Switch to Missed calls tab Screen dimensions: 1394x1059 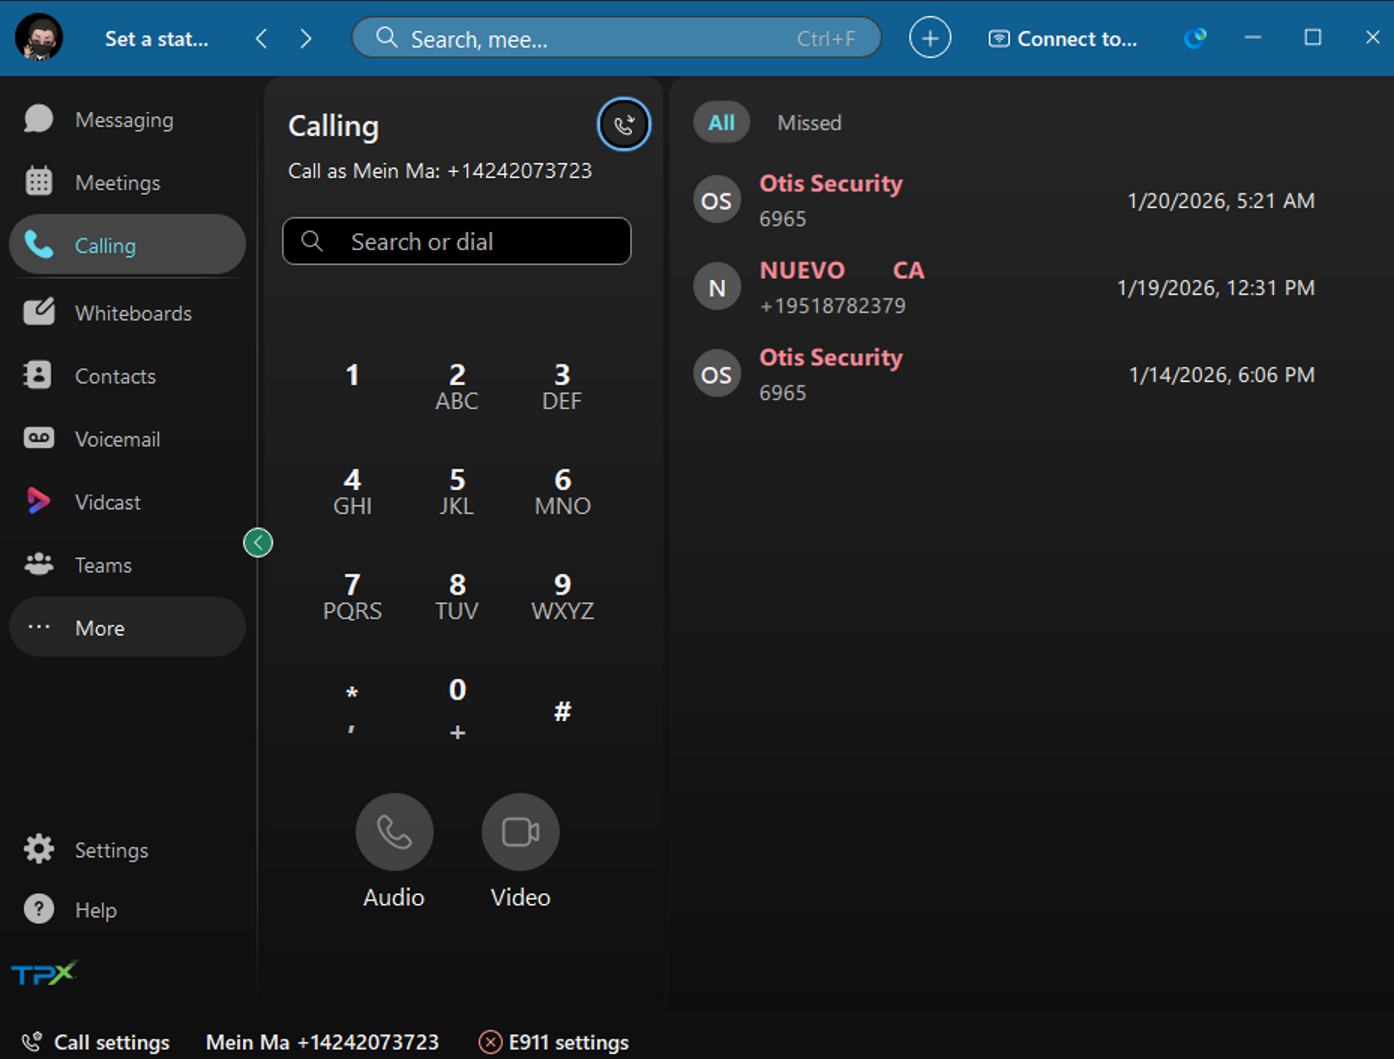(x=809, y=123)
